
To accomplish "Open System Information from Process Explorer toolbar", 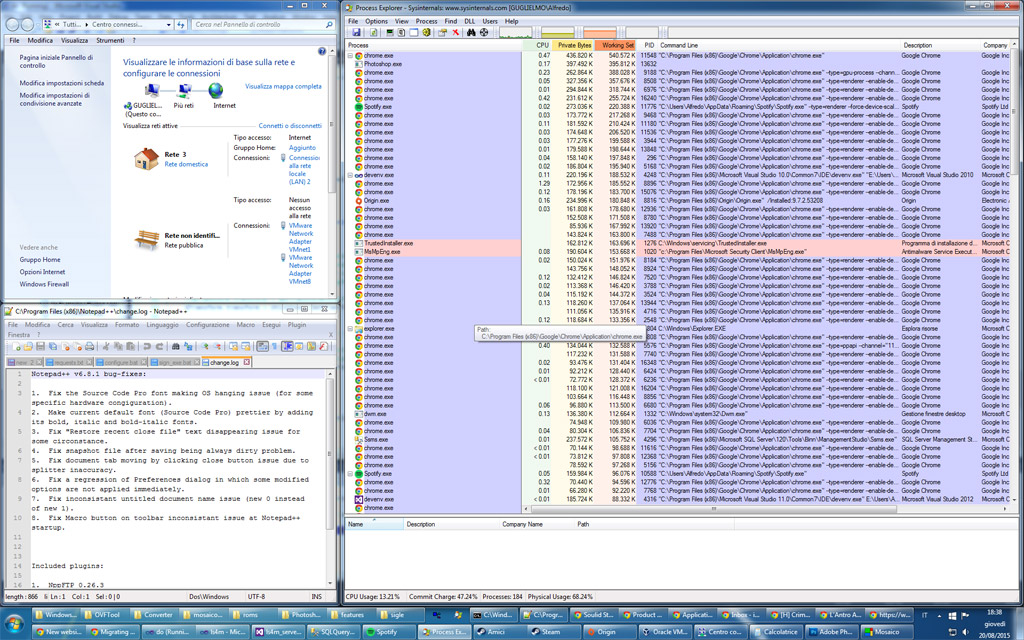I will click(390, 32).
